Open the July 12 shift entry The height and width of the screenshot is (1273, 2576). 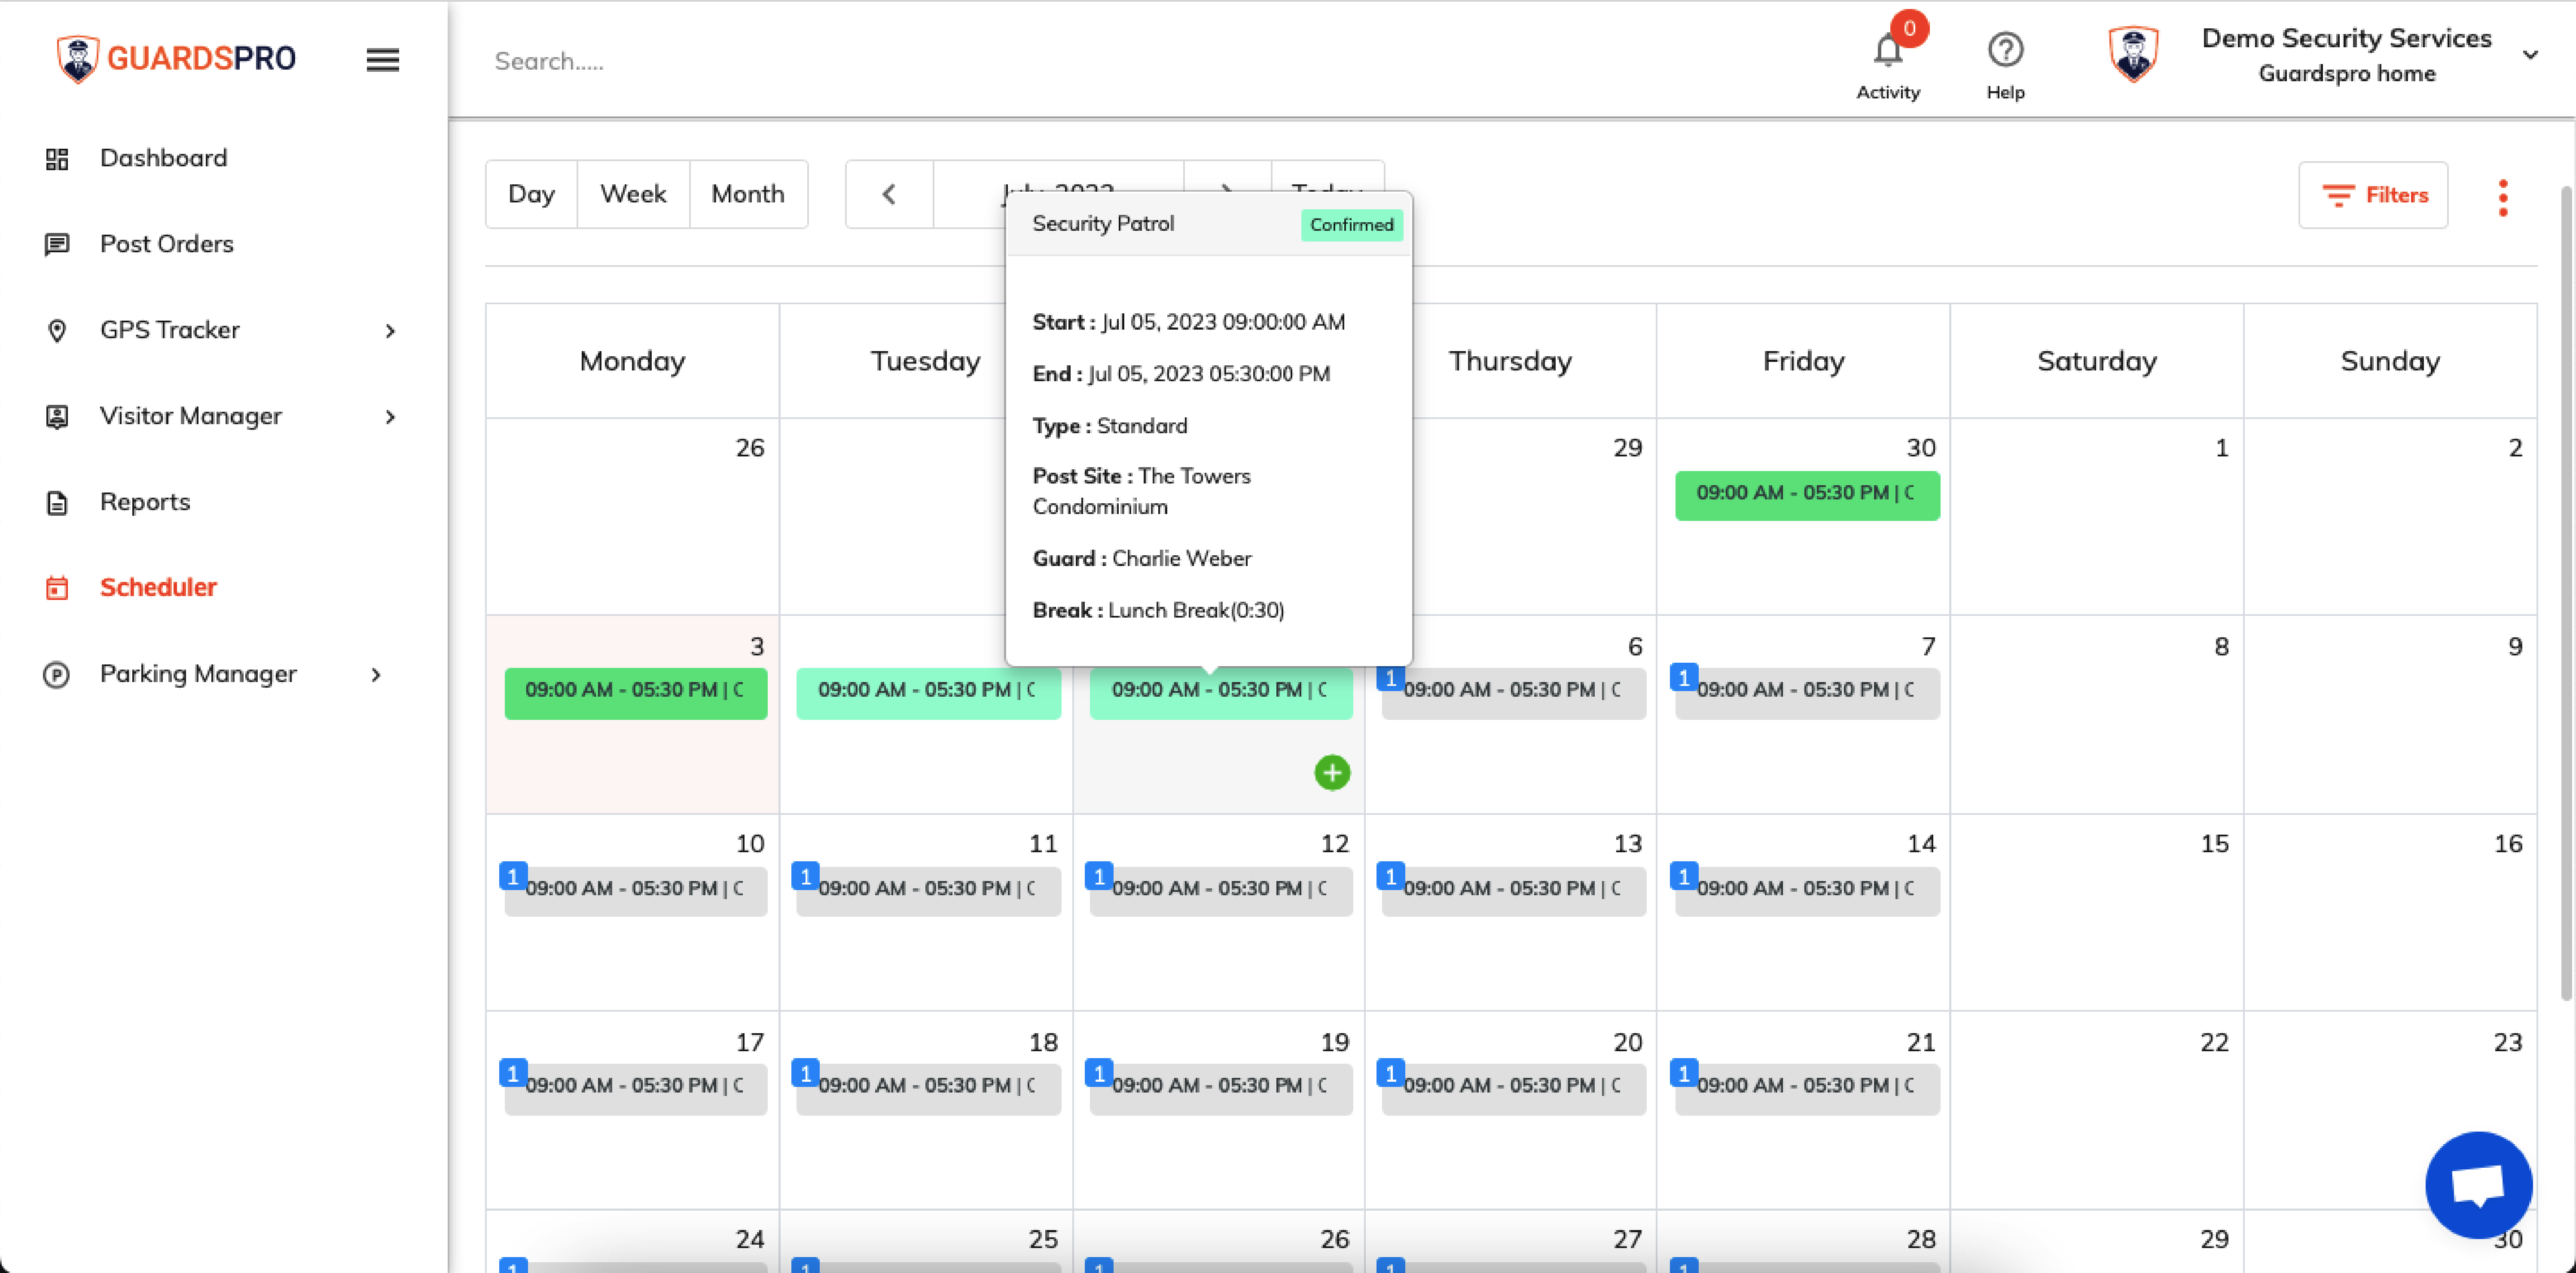pos(1221,891)
